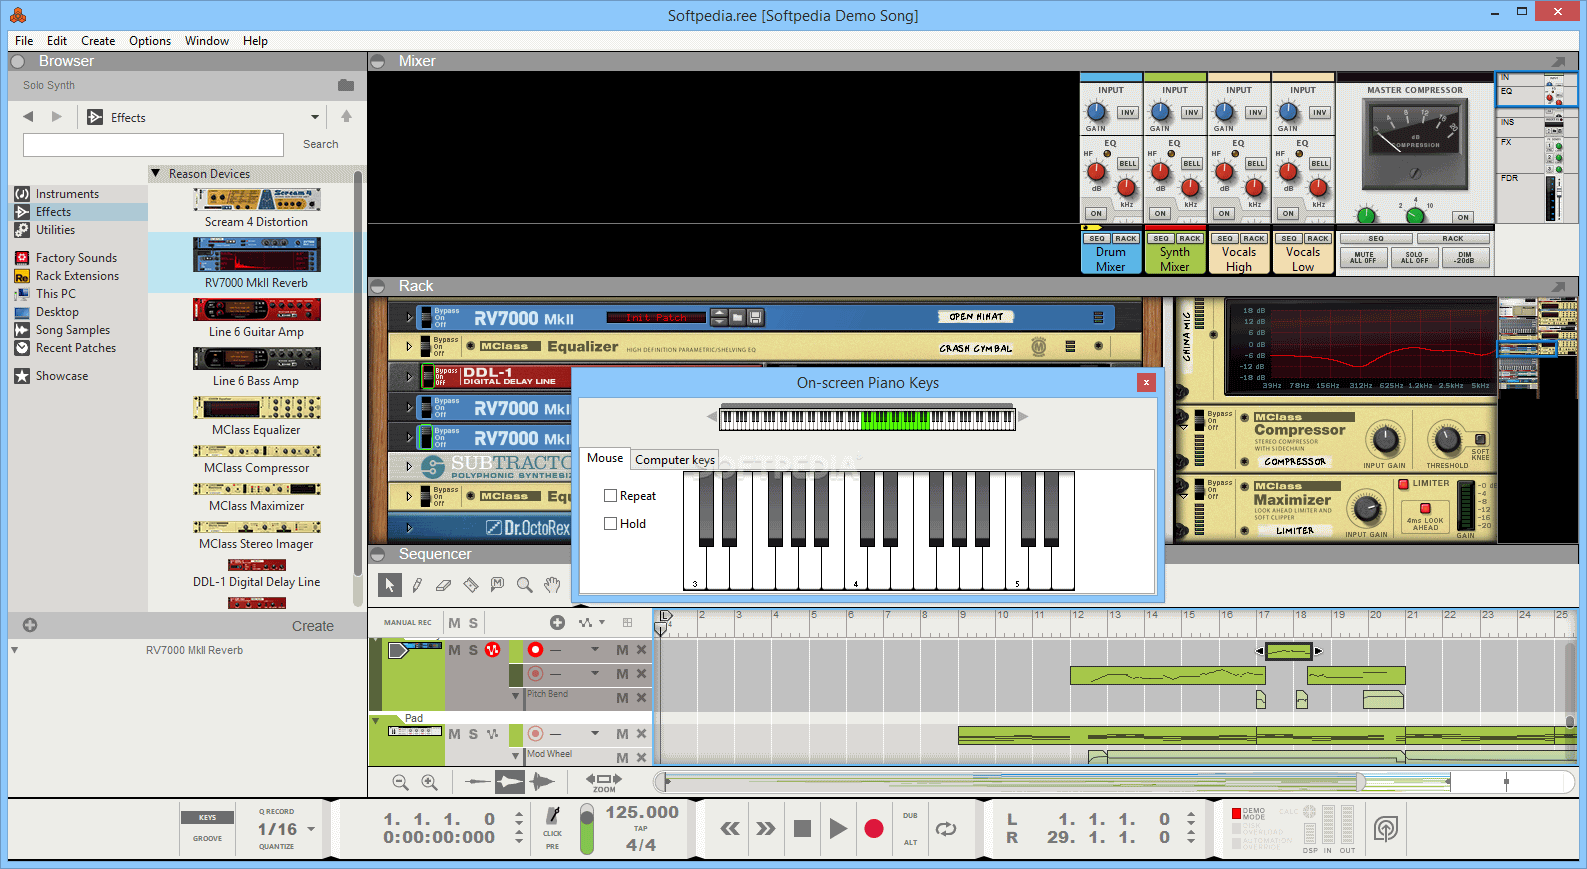This screenshot has width=1587, height=869.
Task: Adjust the MClass Compressor Threshold knob
Action: tap(1447, 440)
